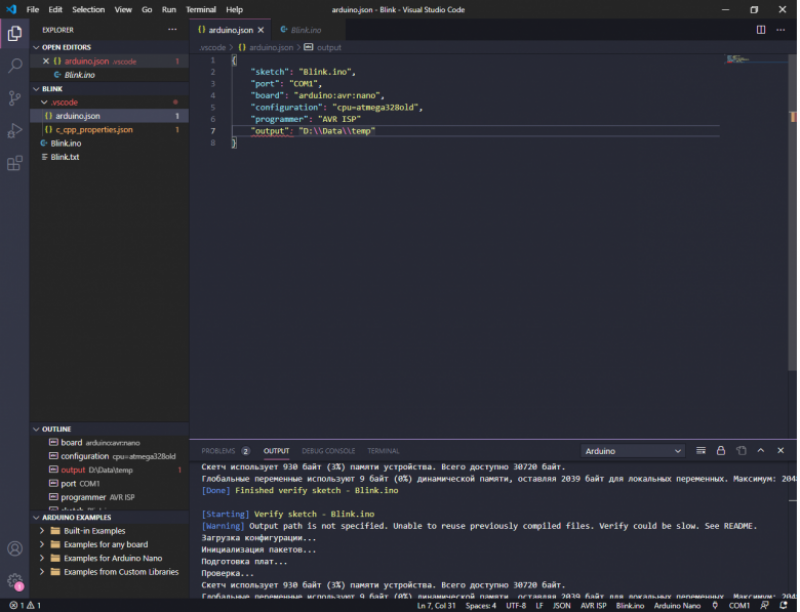The width and height of the screenshot is (800, 612).
Task: Open the Run menu
Action: [169, 9]
